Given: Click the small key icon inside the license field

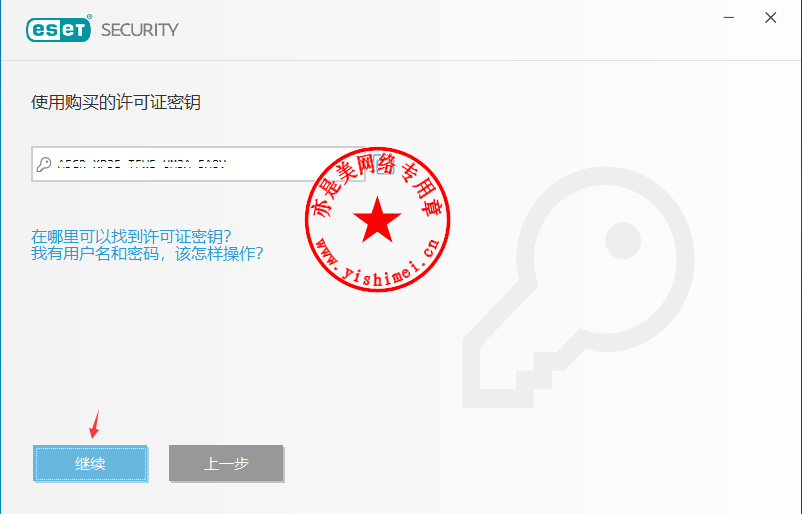Looking at the screenshot, I should pos(44,164).
